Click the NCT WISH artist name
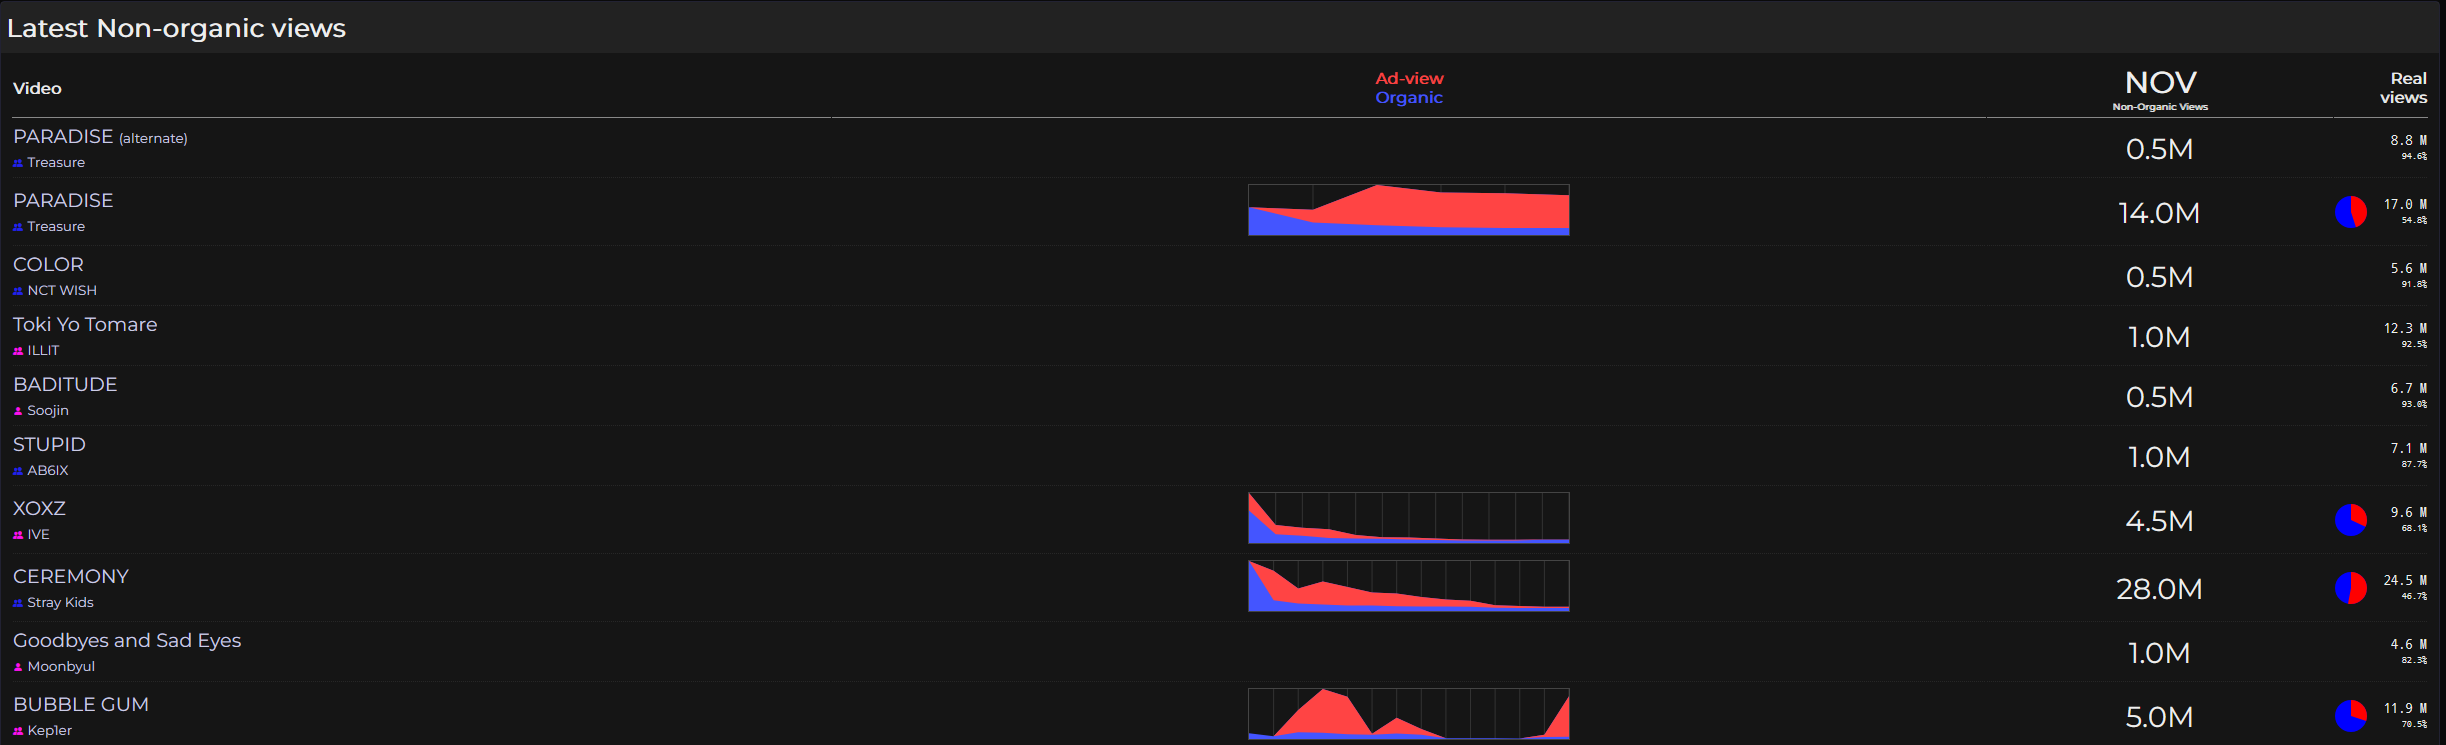2446x745 pixels. (x=62, y=291)
